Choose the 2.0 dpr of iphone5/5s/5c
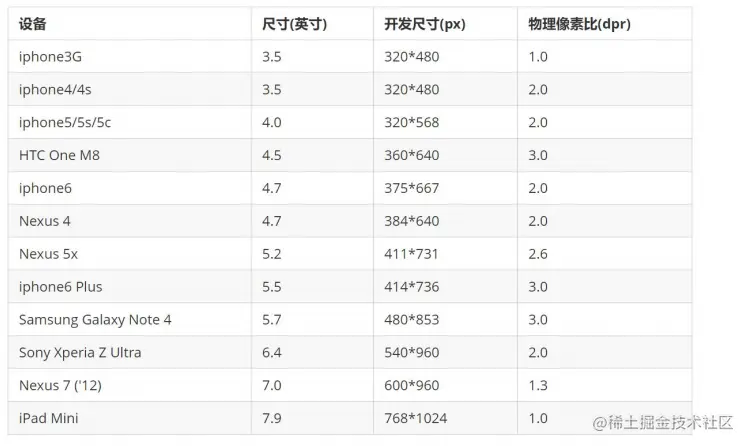The image size is (748, 446). (538, 123)
